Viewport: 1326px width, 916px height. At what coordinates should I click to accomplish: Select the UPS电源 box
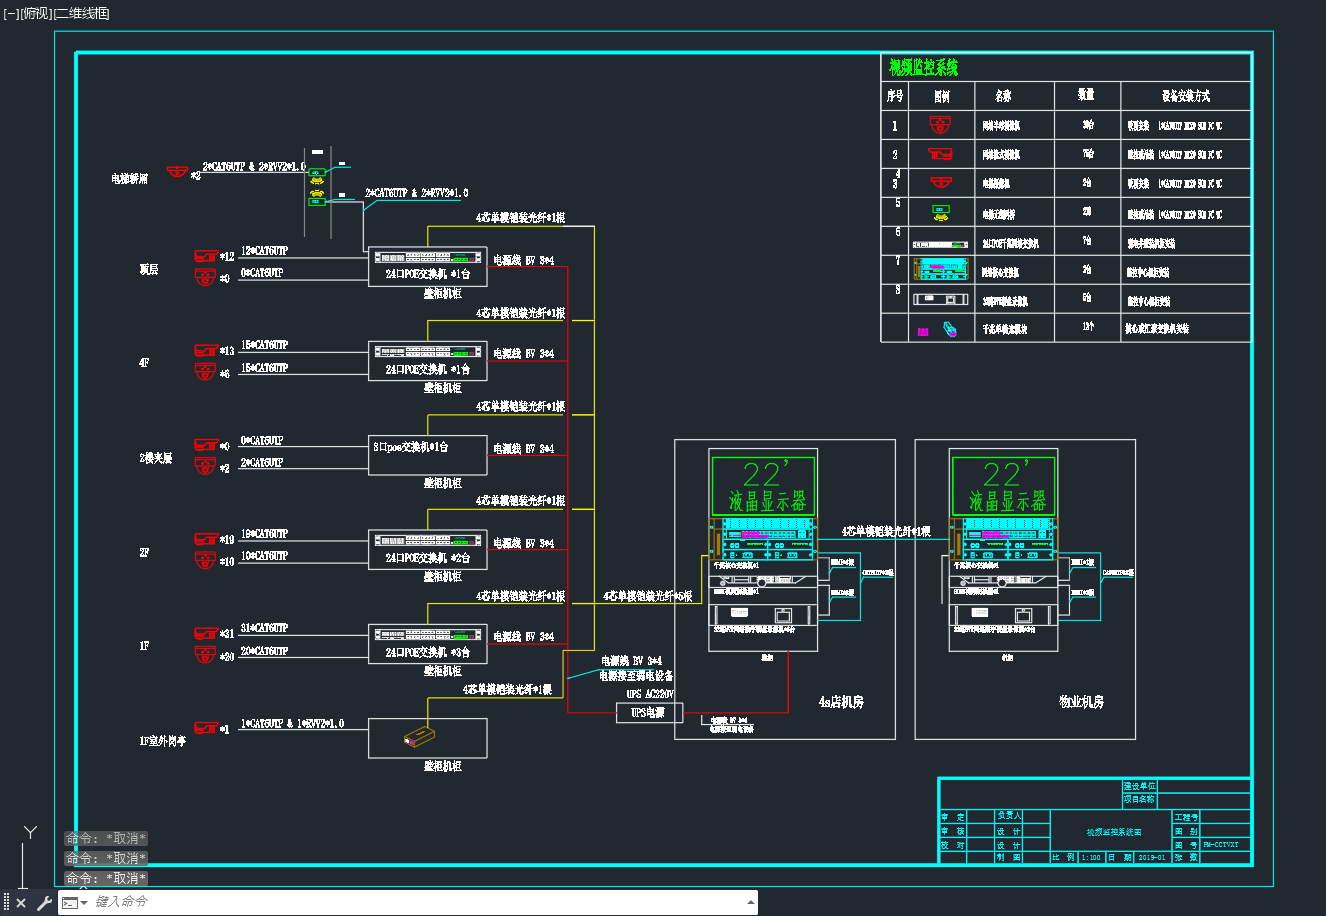click(x=649, y=713)
